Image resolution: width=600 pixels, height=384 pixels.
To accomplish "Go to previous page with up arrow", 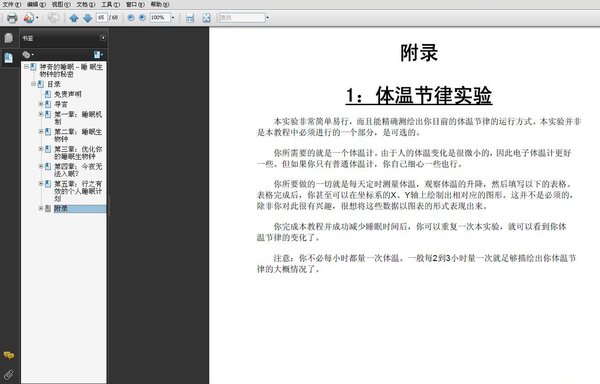I will pyautogui.click(x=74, y=18).
